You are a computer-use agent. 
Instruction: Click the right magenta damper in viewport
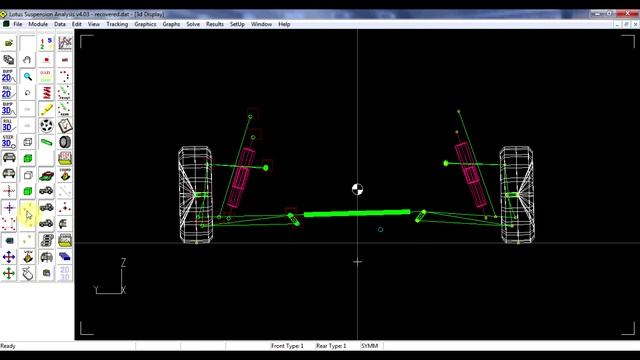coord(471,174)
